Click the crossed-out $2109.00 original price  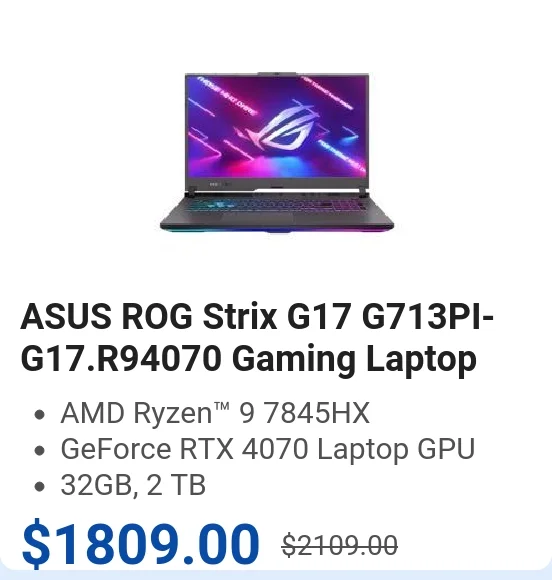(x=339, y=545)
